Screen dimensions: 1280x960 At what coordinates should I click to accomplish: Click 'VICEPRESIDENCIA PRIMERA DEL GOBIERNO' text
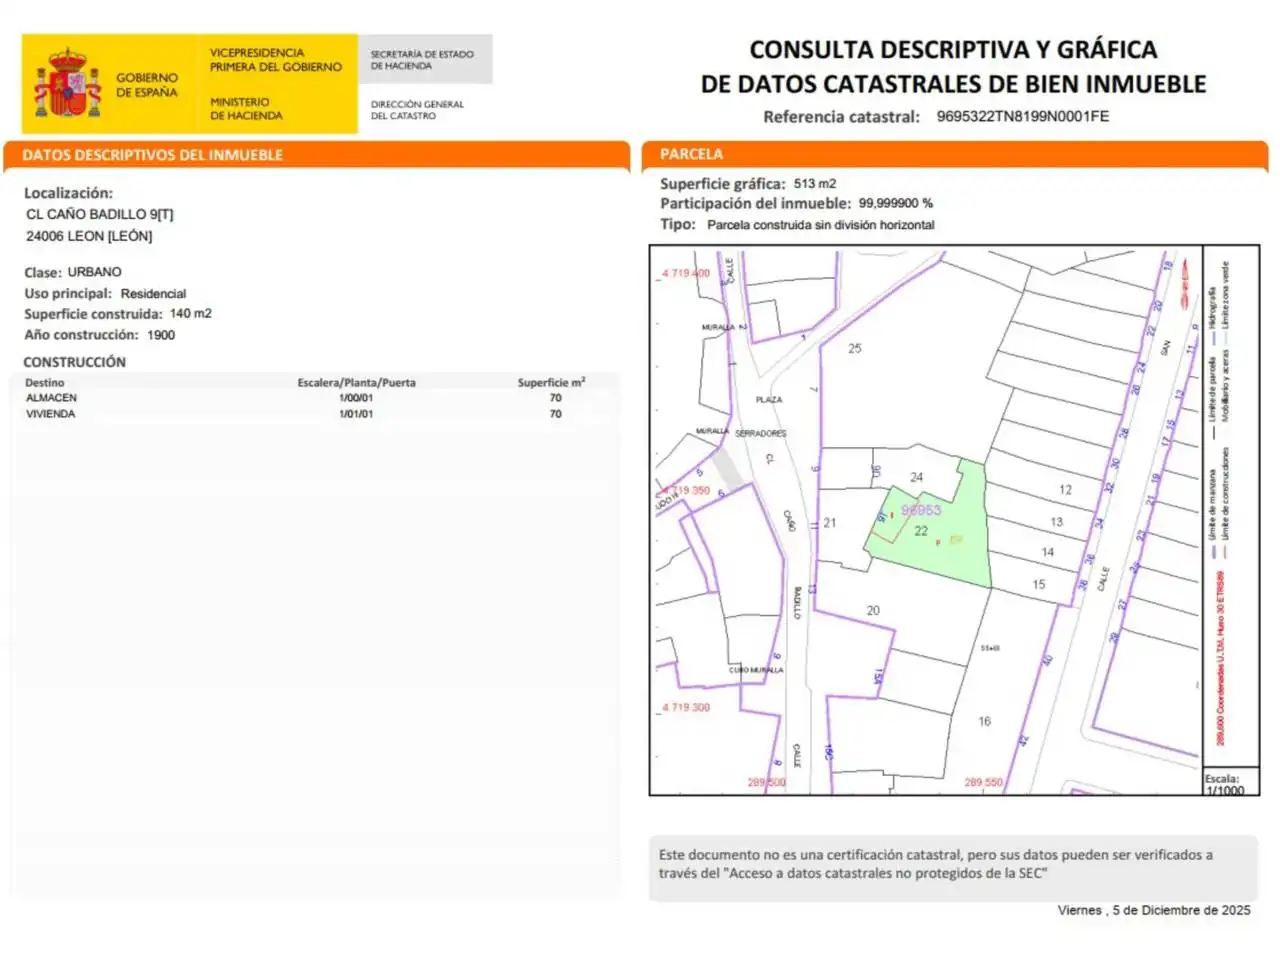(x=276, y=60)
